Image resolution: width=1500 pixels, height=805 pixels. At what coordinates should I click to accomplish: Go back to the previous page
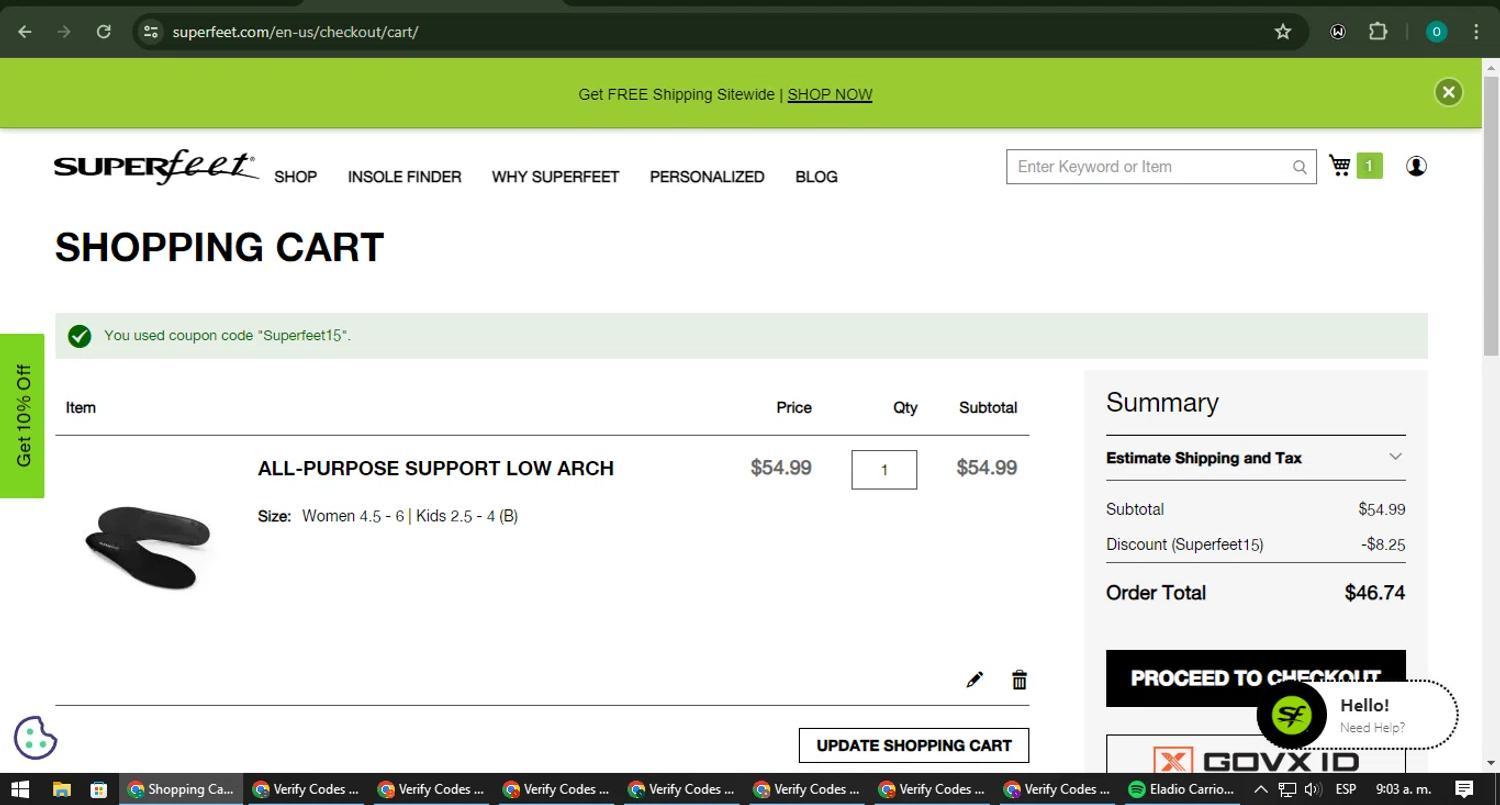[25, 32]
